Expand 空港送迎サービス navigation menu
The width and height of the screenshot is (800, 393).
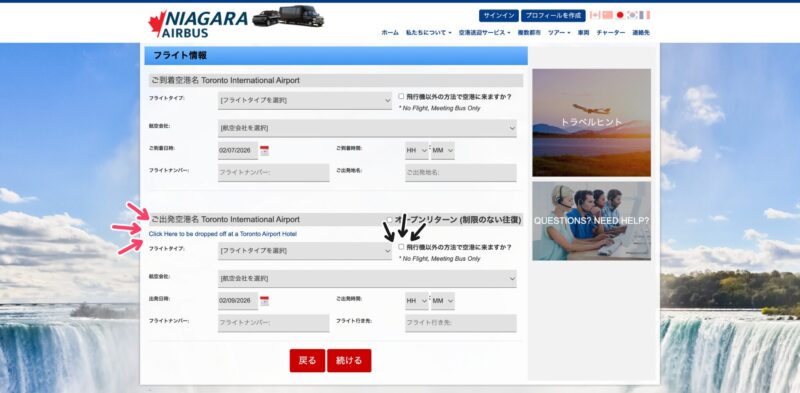click(x=485, y=33)
